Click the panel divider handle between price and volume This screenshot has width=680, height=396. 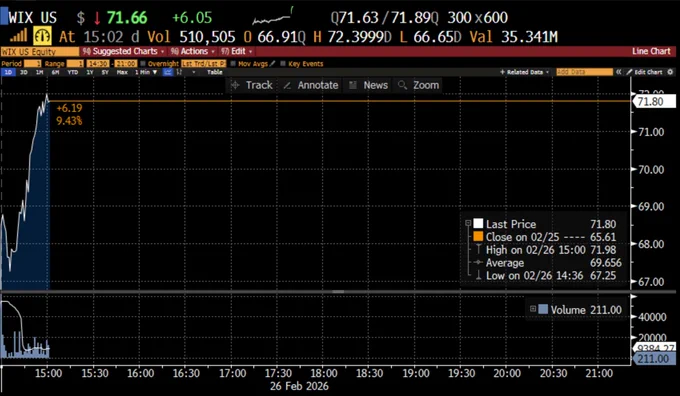point(338,292)
